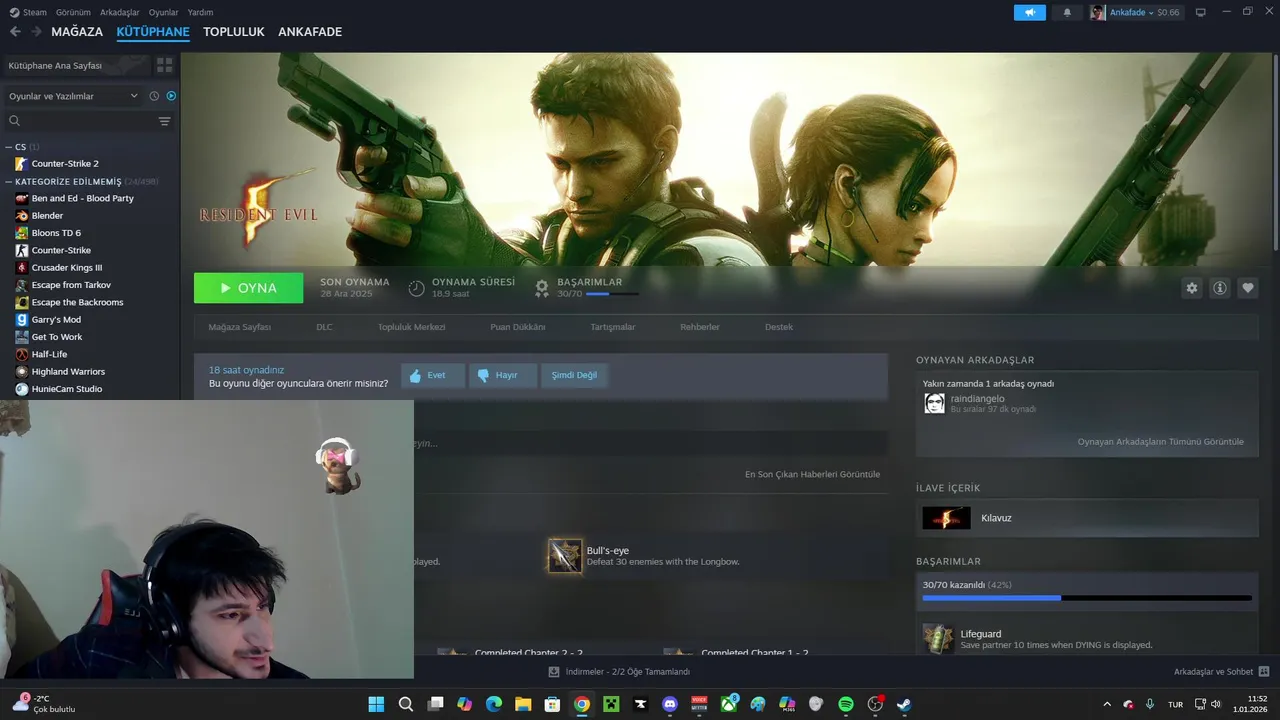
Task: Add game to favorites with heart icon
Action: (1248, 288)
